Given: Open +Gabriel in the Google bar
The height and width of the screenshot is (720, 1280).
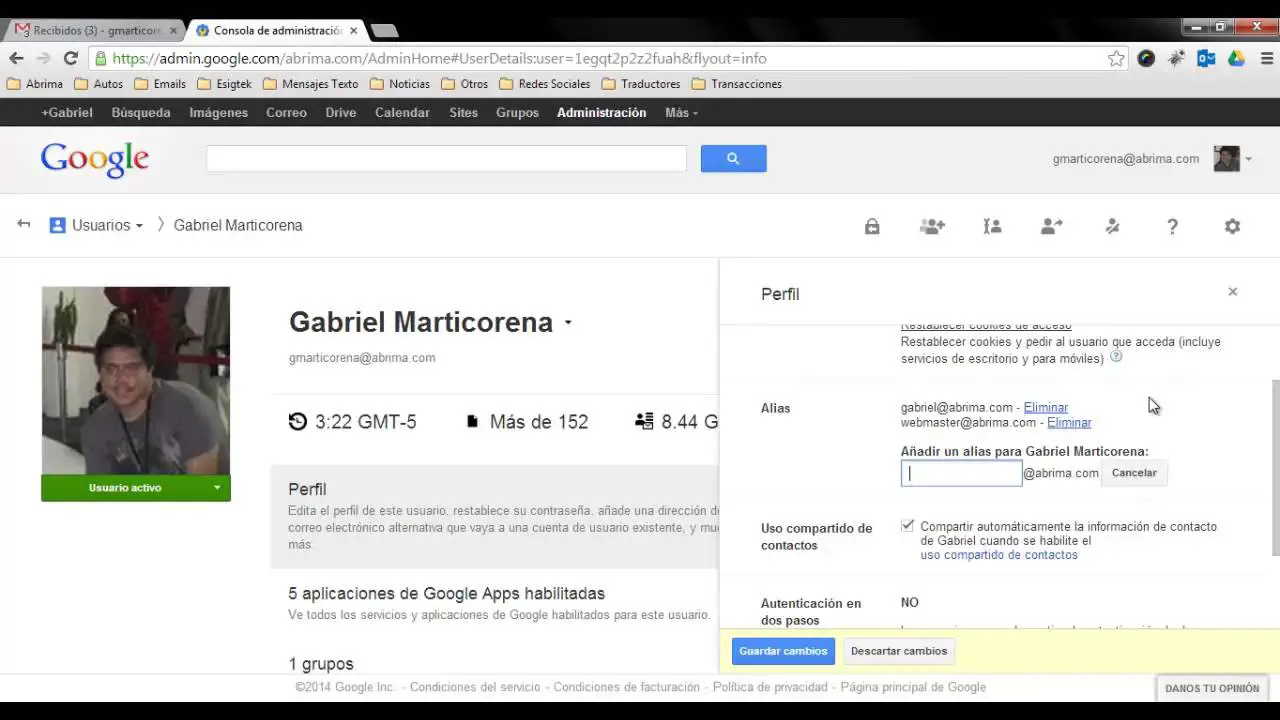Looking at the screenshot, I should point(67,113).
